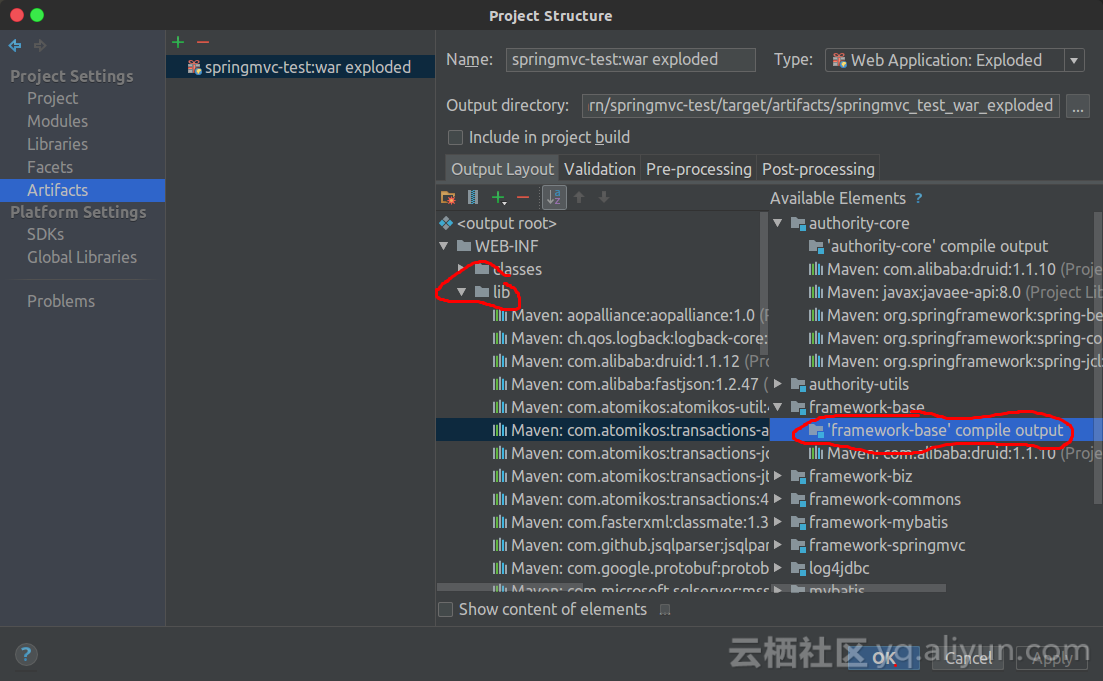1103x681 pixels.
Task: Remove selected artifact with red minus
Action: 203,42
